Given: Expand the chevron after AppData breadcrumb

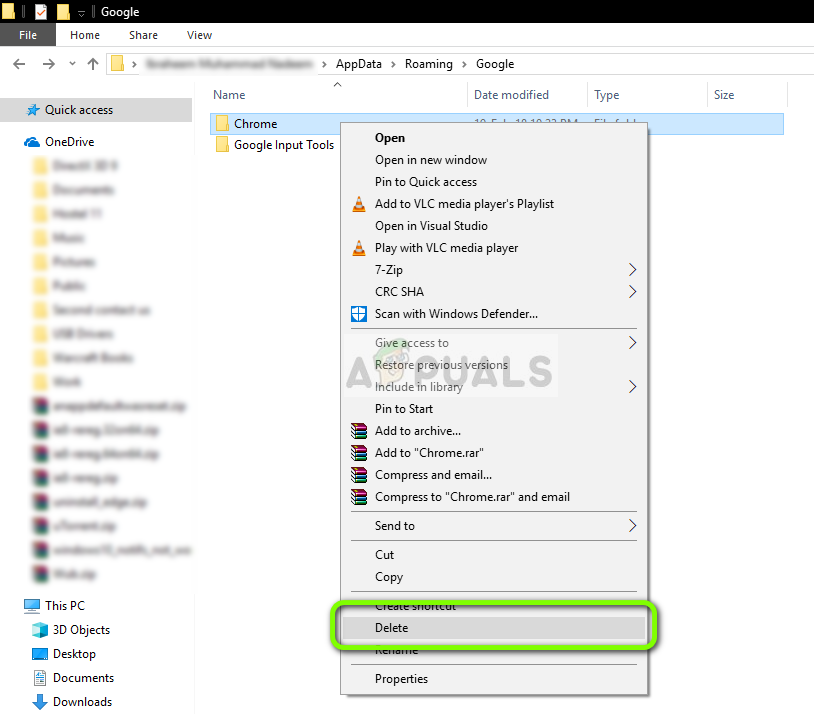Looking at the screenshot, I should point(393,64).
